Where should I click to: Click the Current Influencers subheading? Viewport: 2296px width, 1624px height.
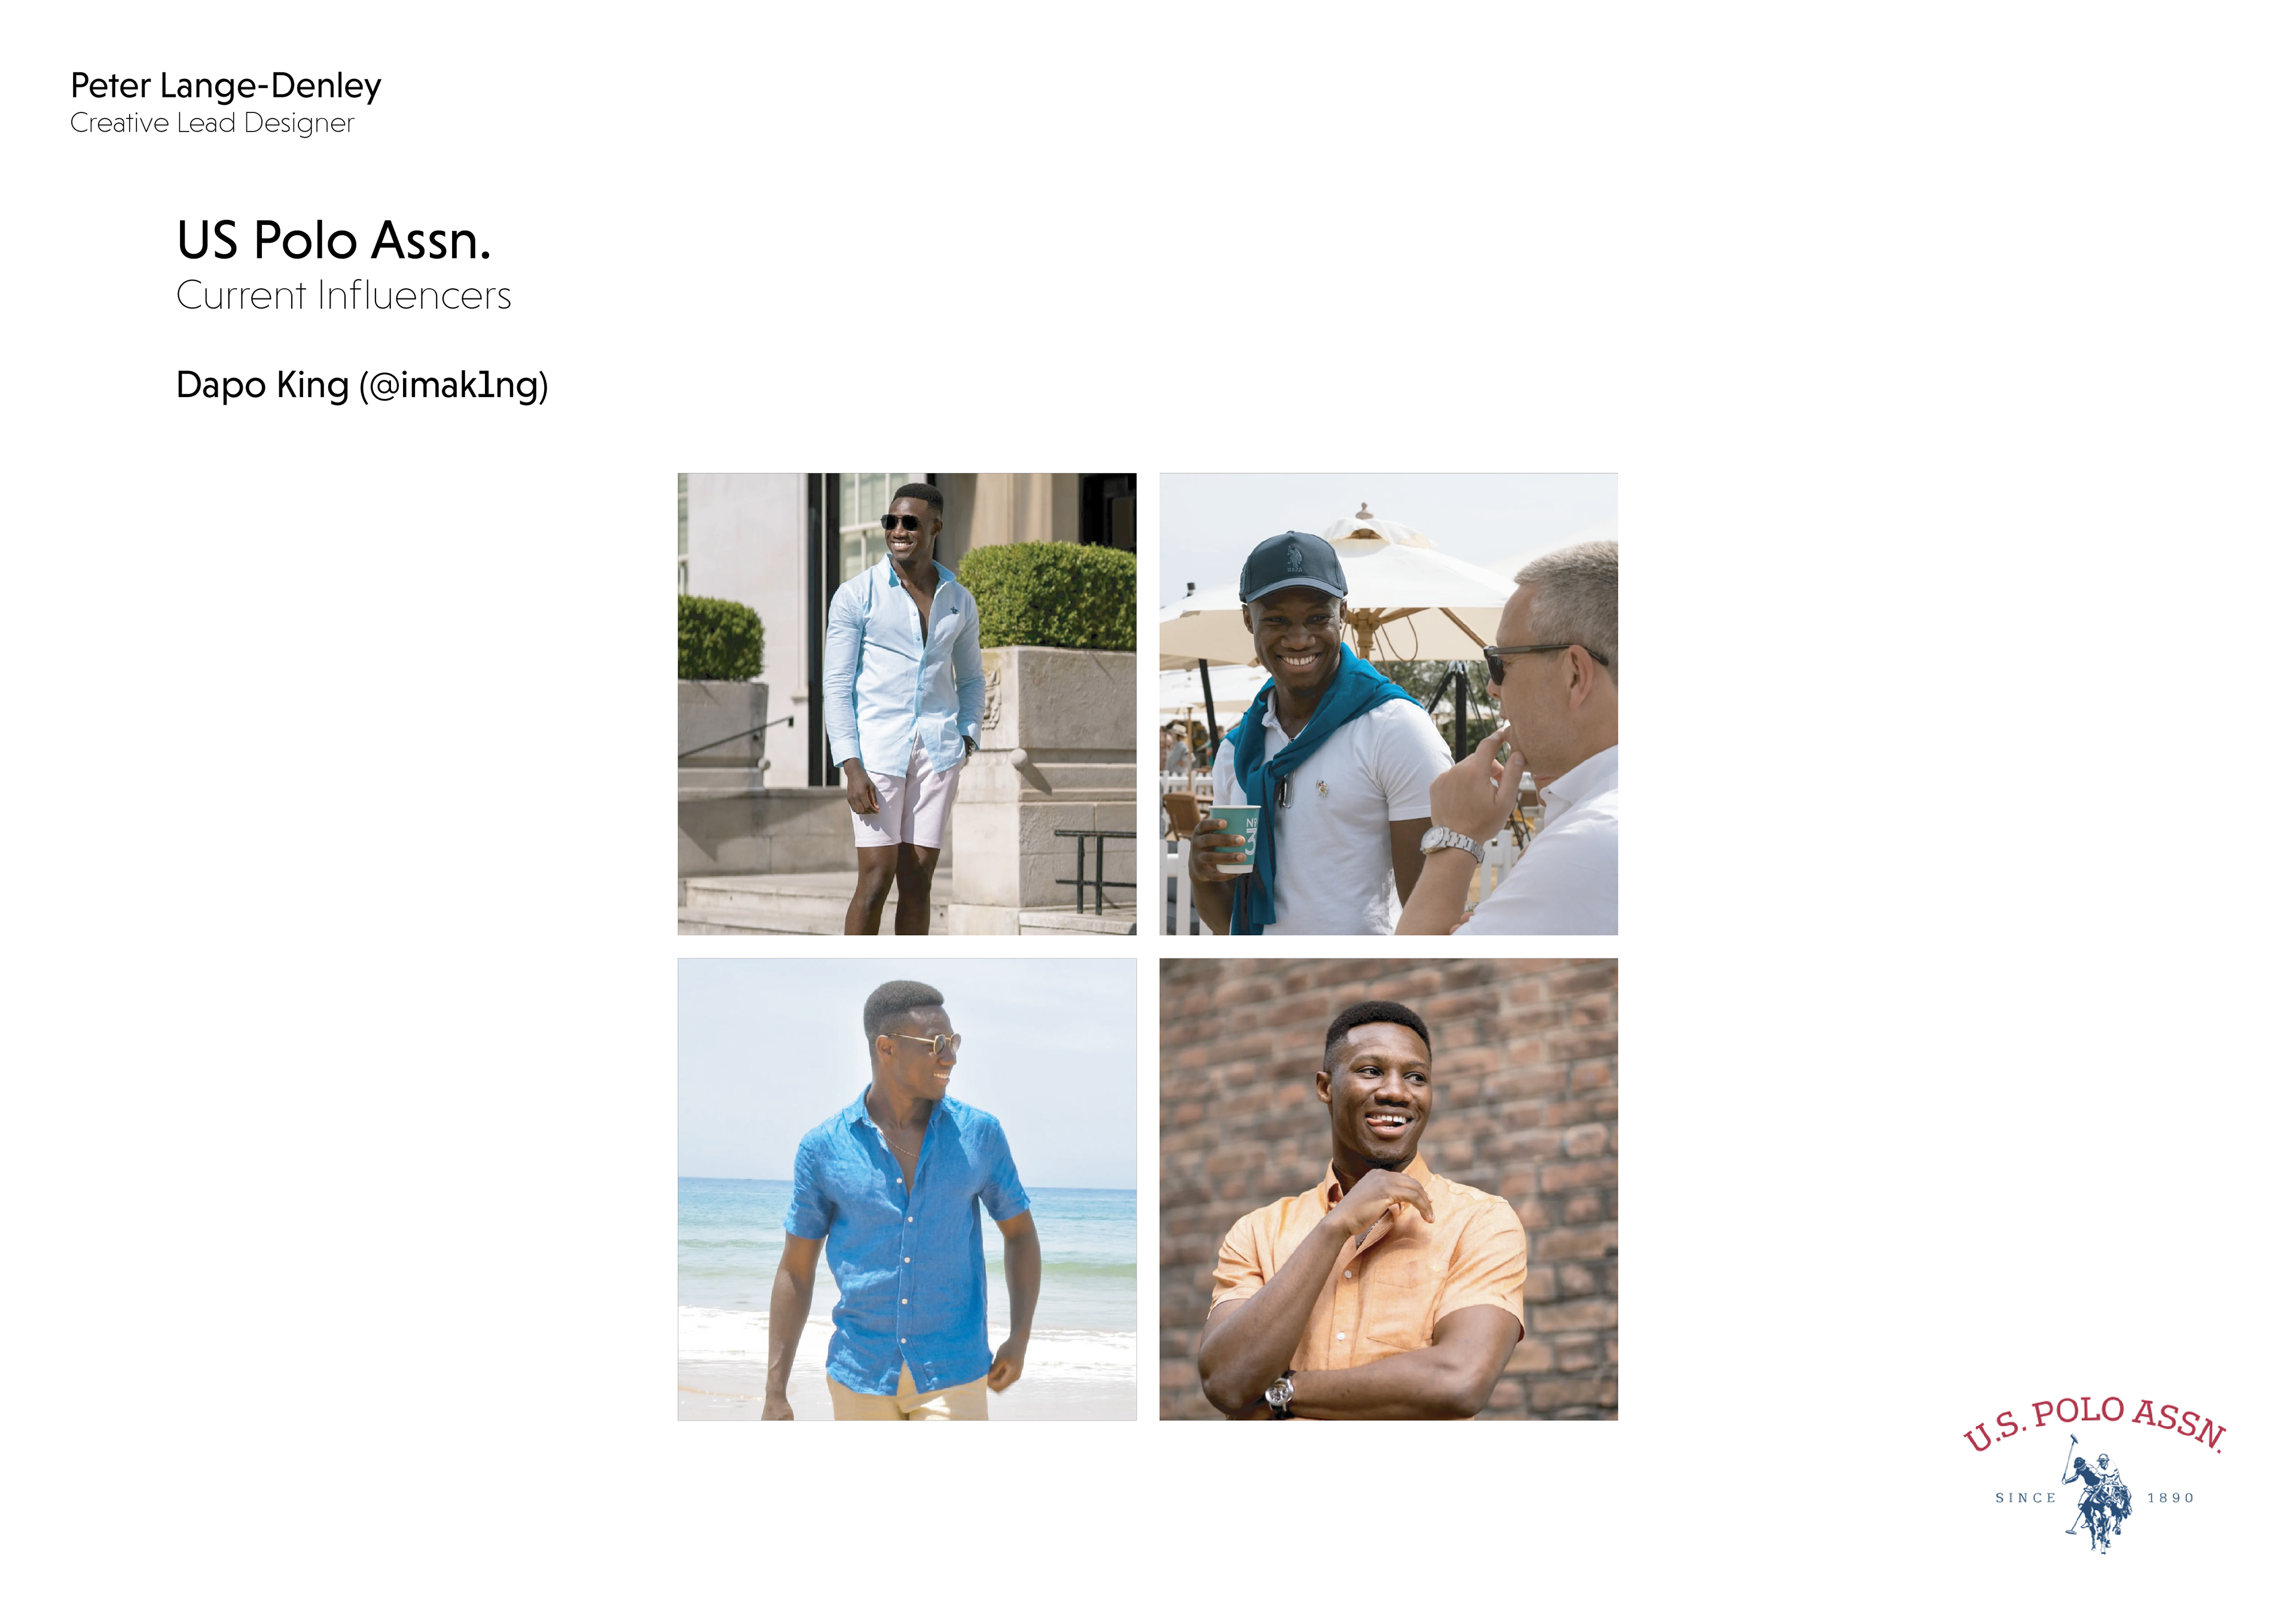click(x=343, y=295)
